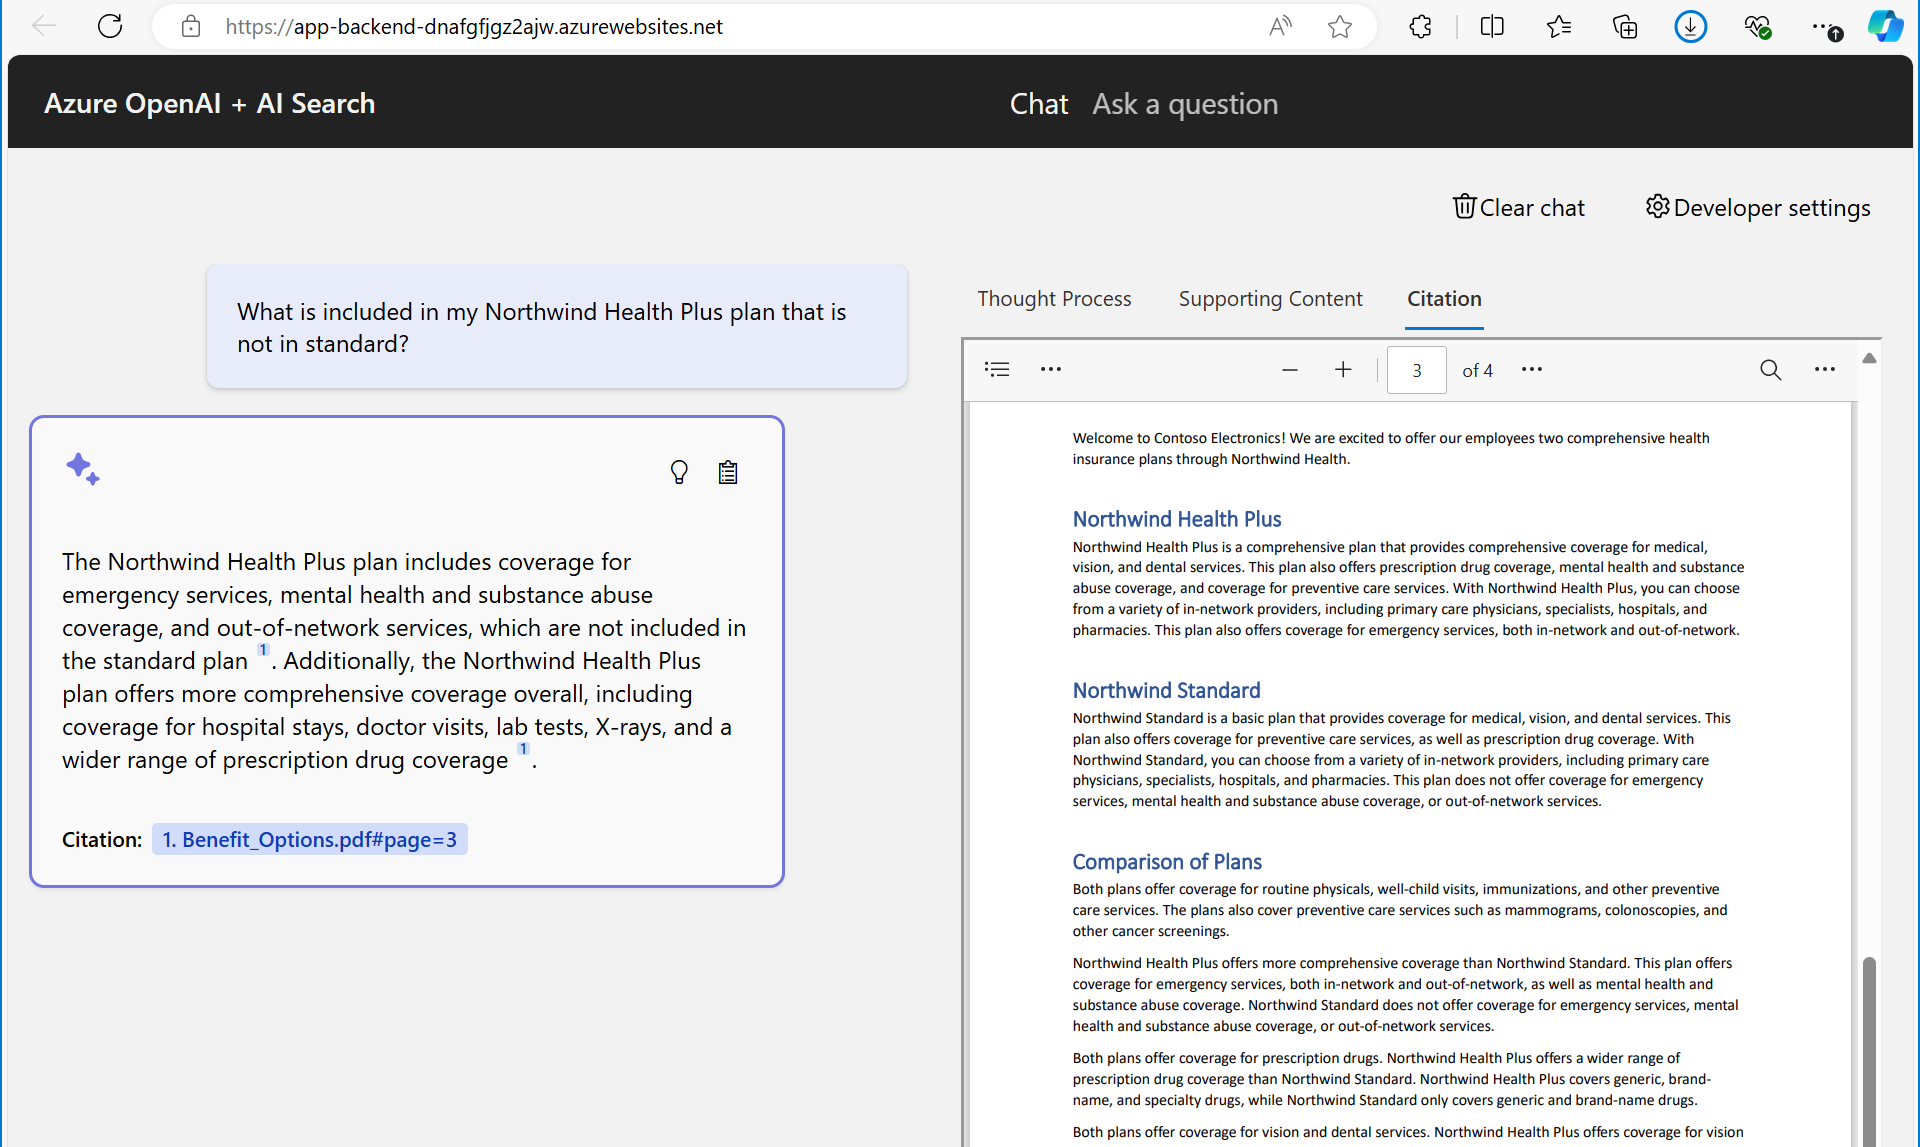Show thought process via the lightbulb icon
1920x1147 pixels.
pyautogui.click(x=679, y=472)
